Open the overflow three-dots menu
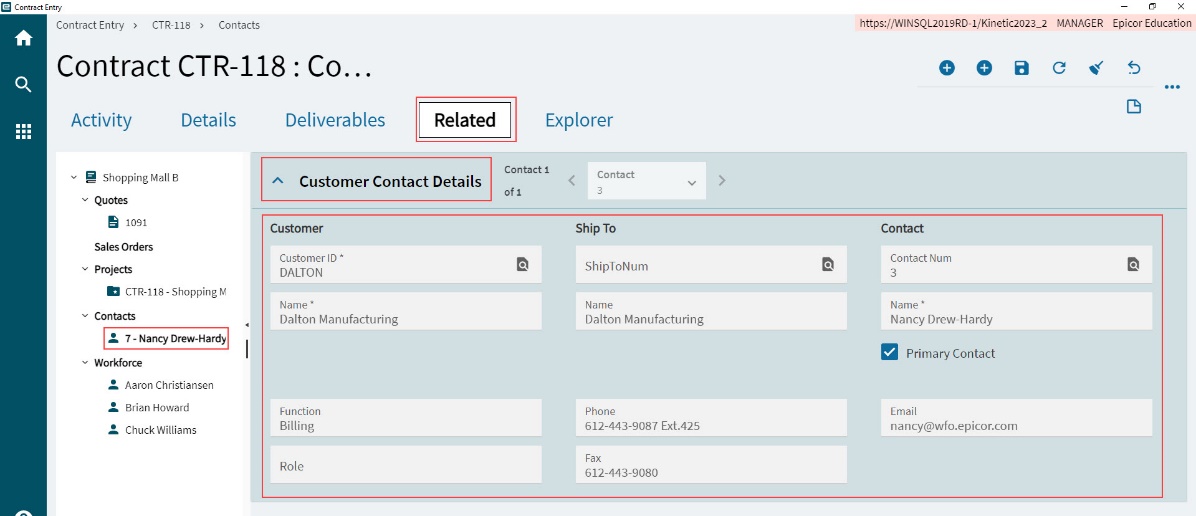 1172,87
